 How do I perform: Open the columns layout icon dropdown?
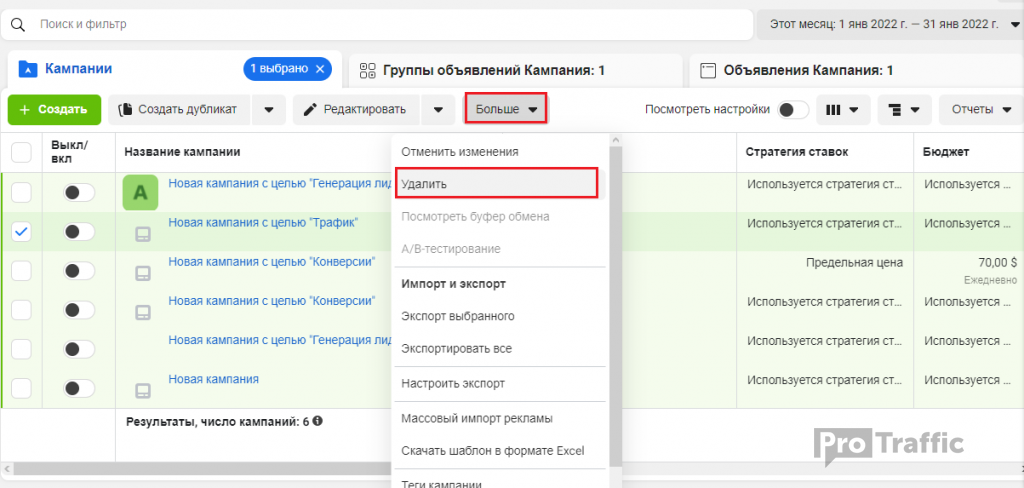[843, 110]
